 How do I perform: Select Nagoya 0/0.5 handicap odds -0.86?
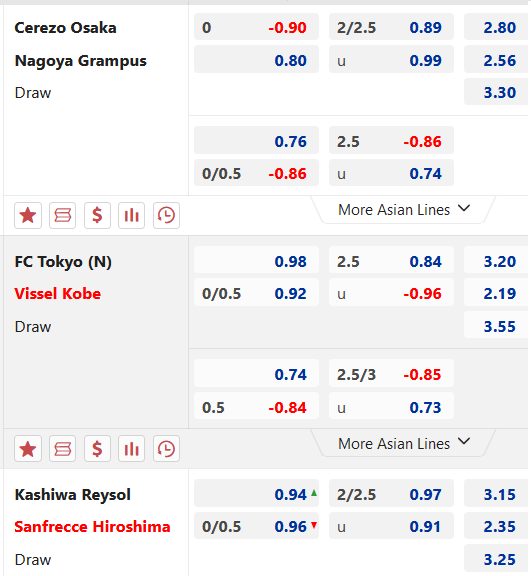click(x=256, y=173)
